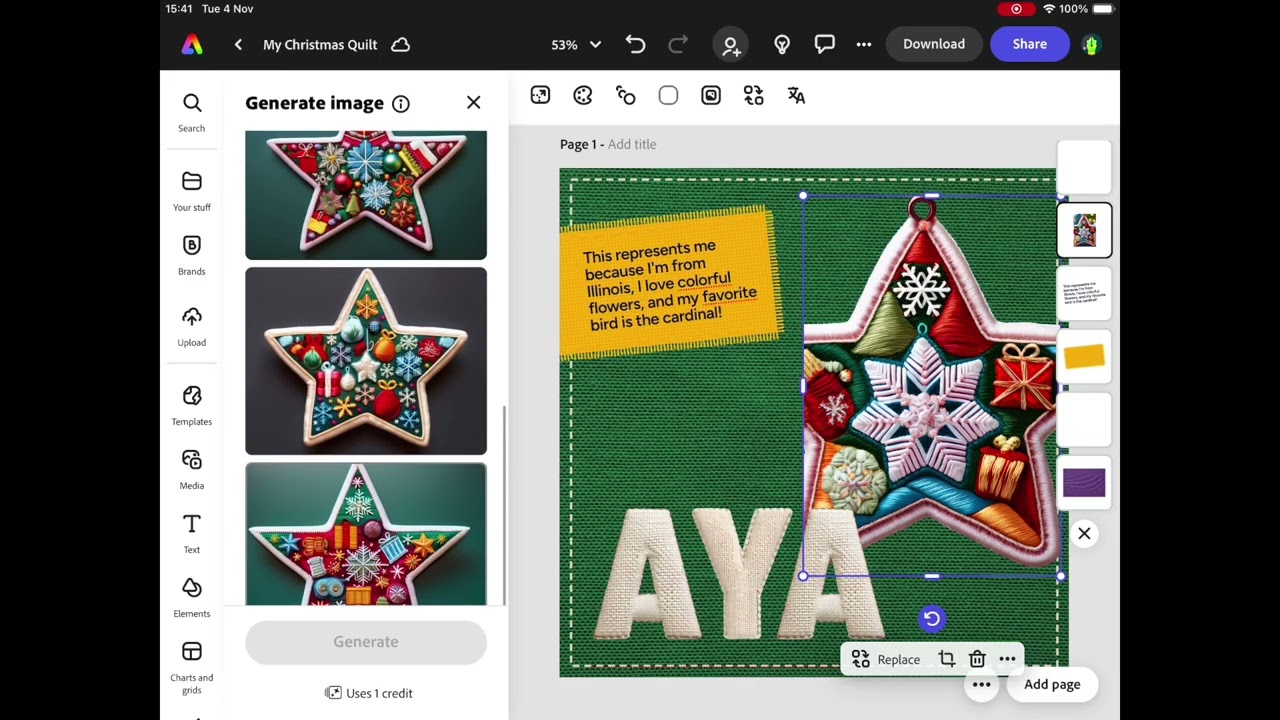Select the Text tool in sidebar

pyautogui.click(x=192, y=533)
